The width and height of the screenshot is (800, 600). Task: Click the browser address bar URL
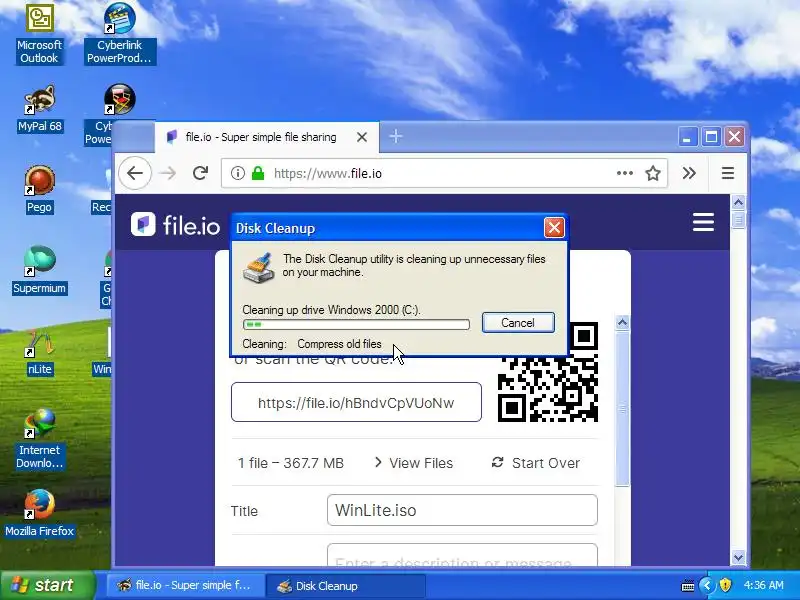(x=328, y=173)
